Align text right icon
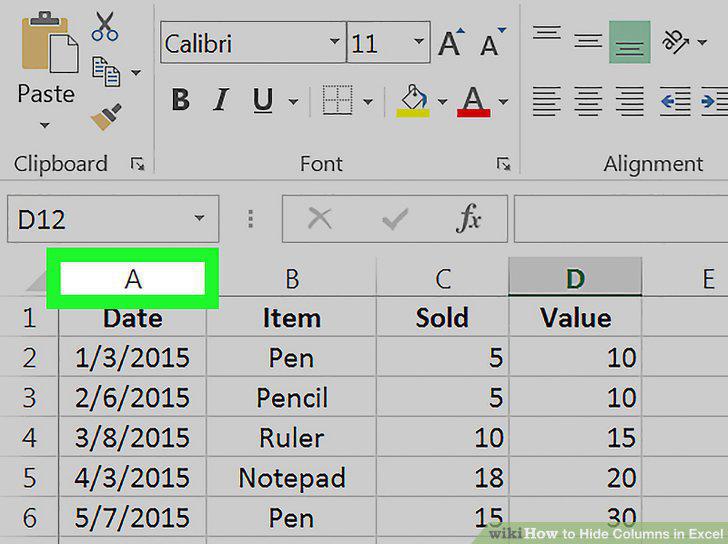This screenshot has width=728, height=544. (x=630, y=101)
